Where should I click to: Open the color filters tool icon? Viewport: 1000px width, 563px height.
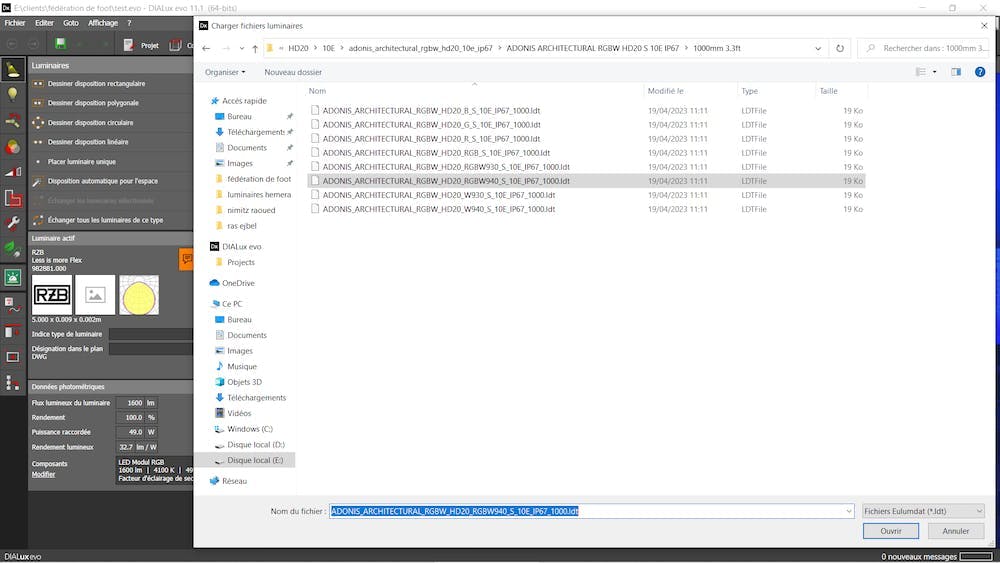coord(13,147)
